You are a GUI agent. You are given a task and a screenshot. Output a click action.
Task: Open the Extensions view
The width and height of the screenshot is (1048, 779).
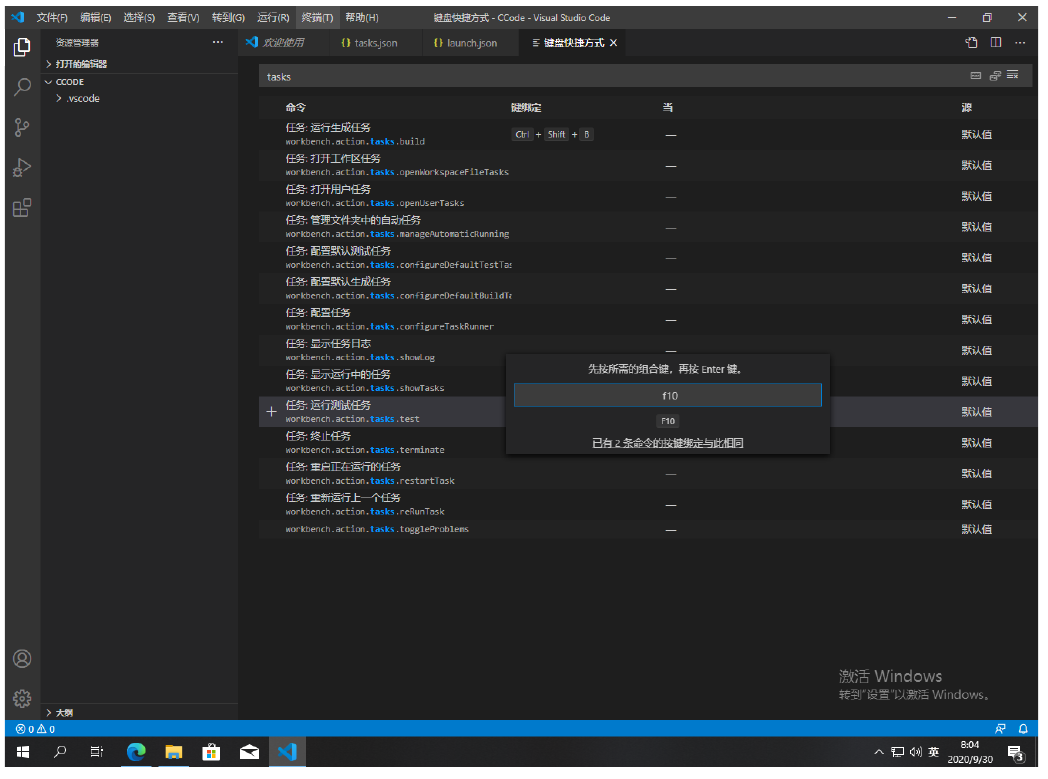[x=22, y=208]
